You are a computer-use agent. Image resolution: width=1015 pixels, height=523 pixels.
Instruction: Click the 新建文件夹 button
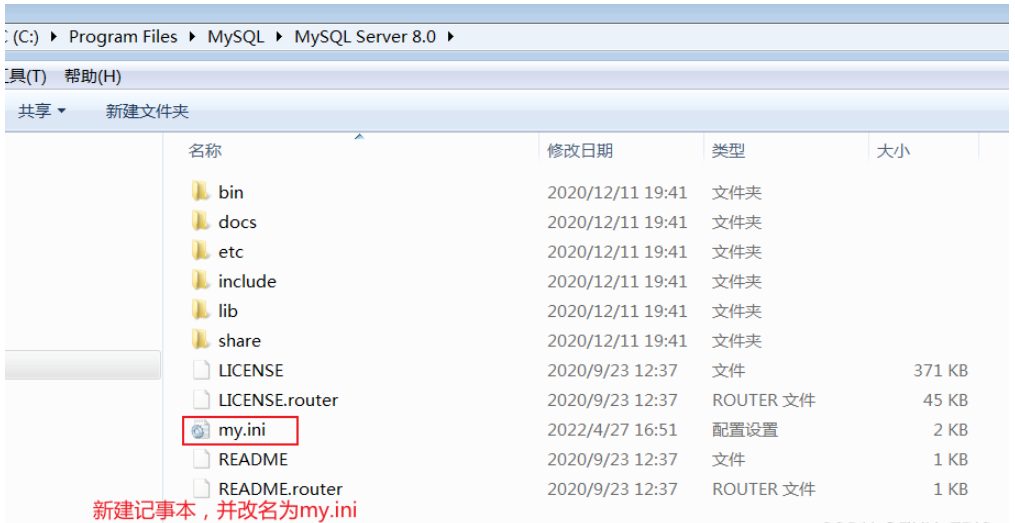(x=147, y=111)
